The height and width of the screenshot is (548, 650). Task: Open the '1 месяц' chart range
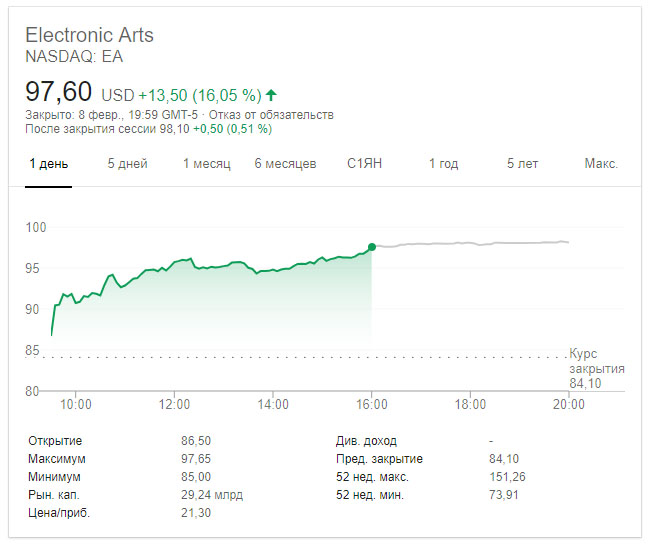[x=206, y=164]
